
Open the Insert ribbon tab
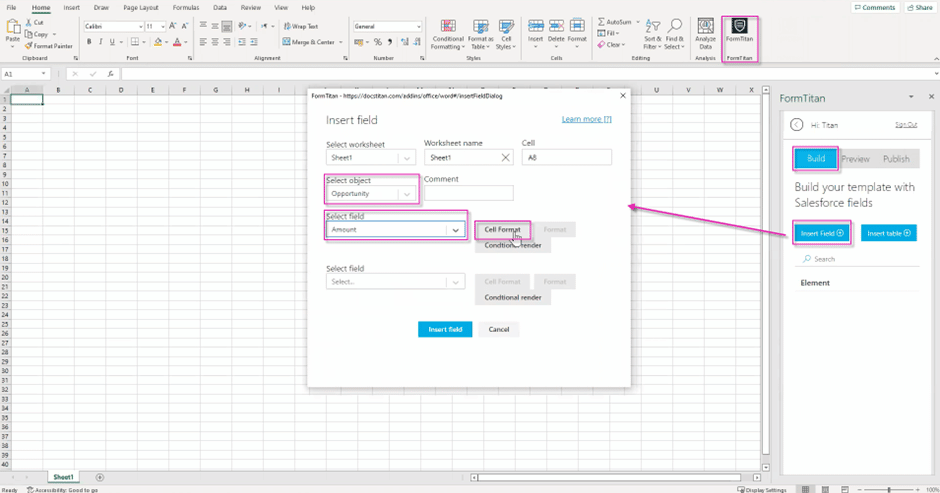[x=71, y=8]
